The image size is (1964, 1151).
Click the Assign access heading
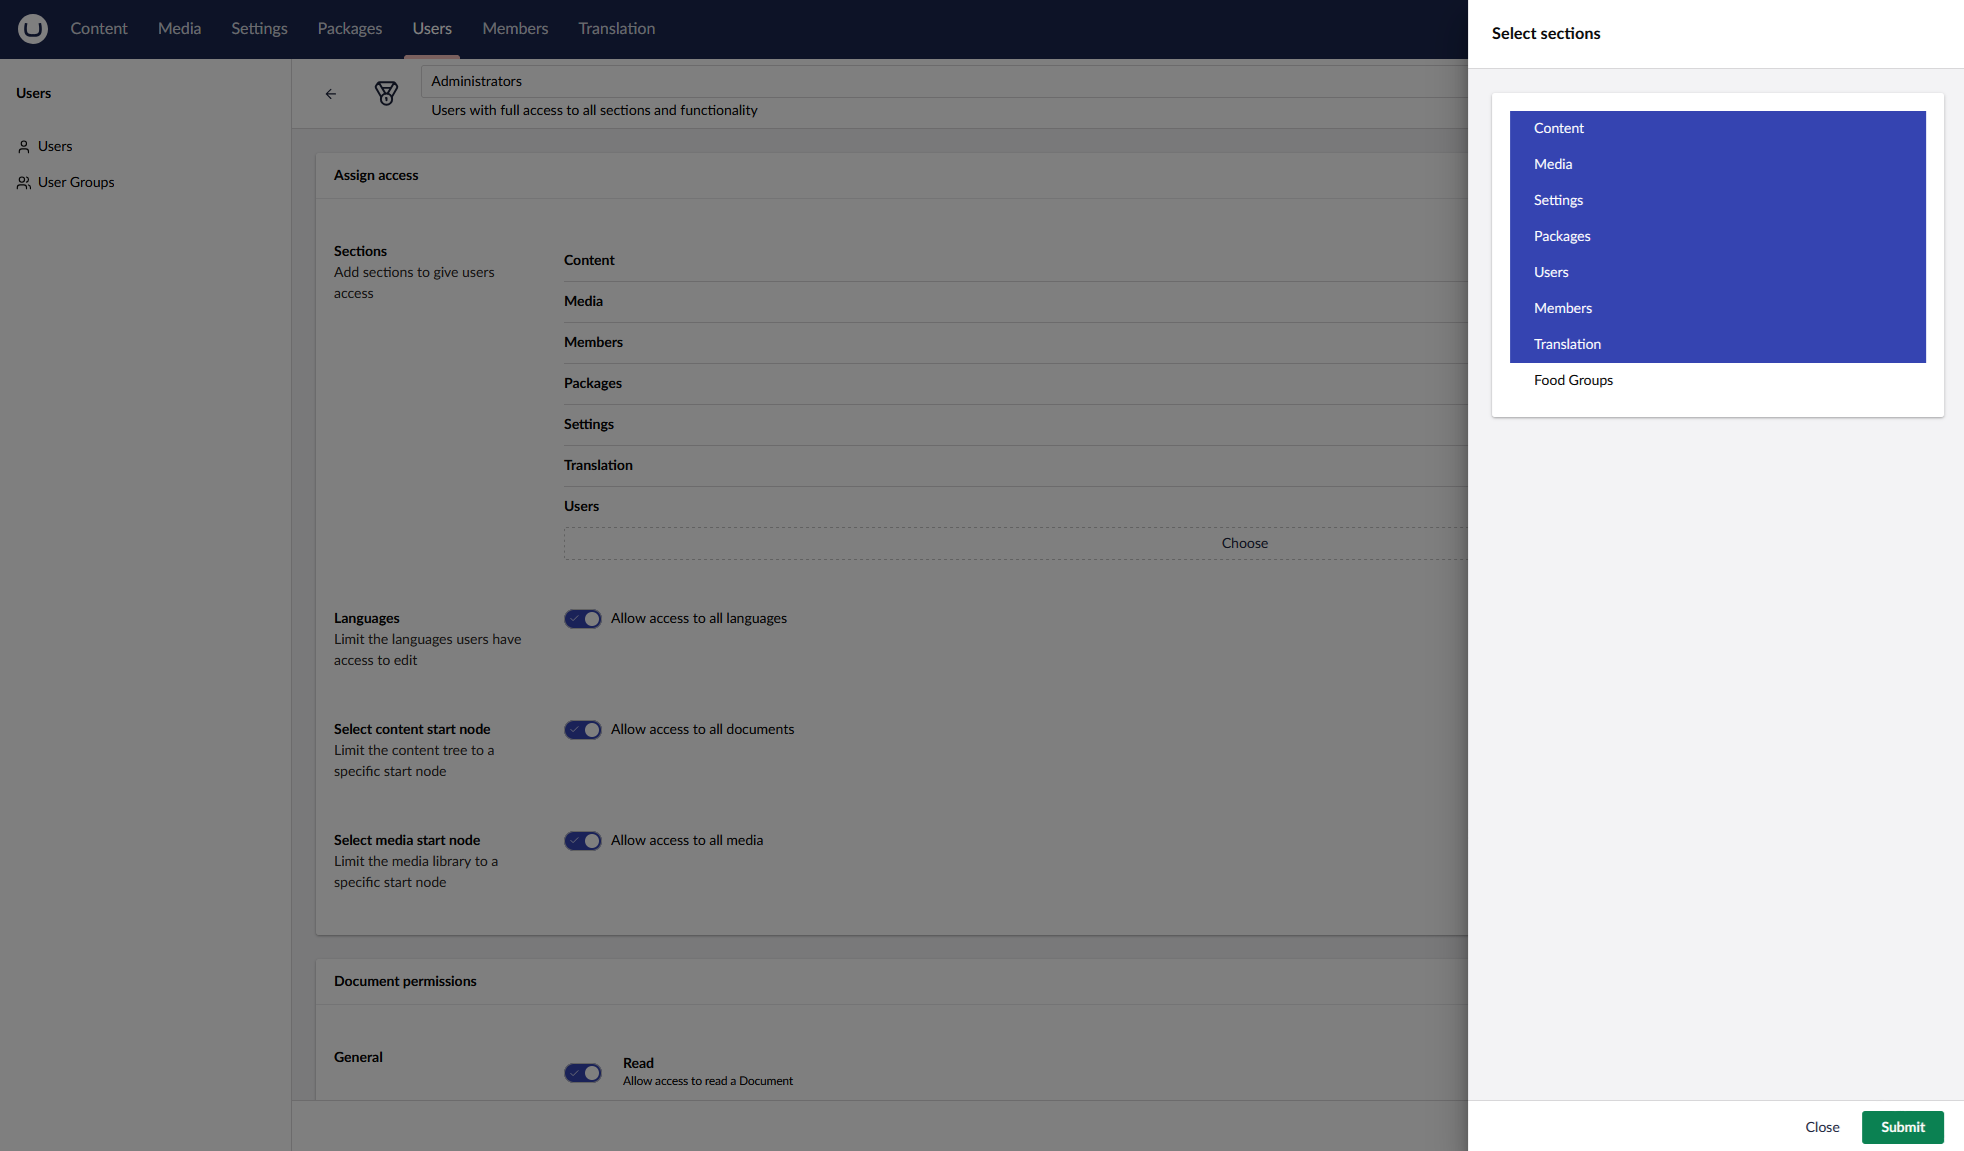pos(376,175)
